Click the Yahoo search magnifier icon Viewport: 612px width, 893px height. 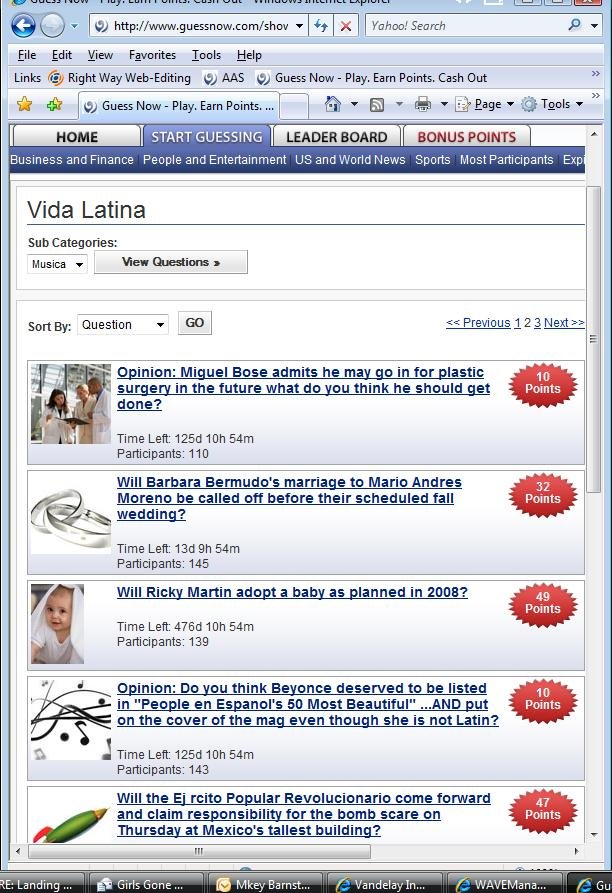coord(574,25)
